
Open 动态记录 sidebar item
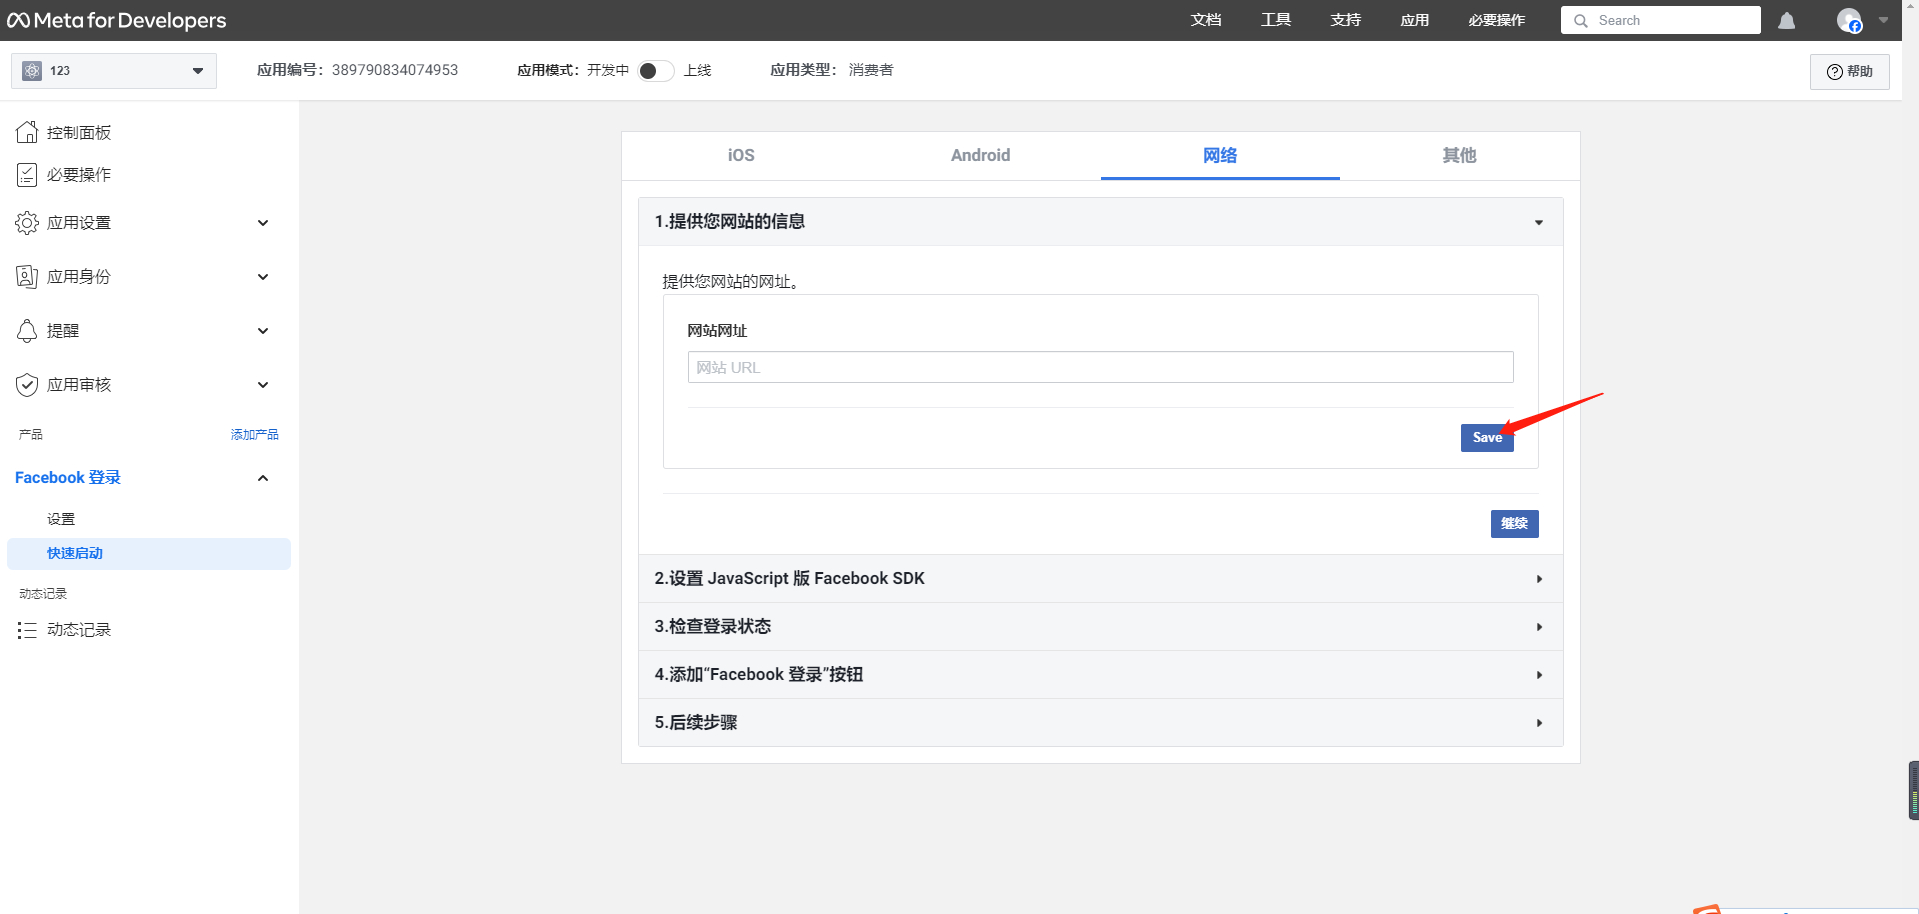[79, 630]
